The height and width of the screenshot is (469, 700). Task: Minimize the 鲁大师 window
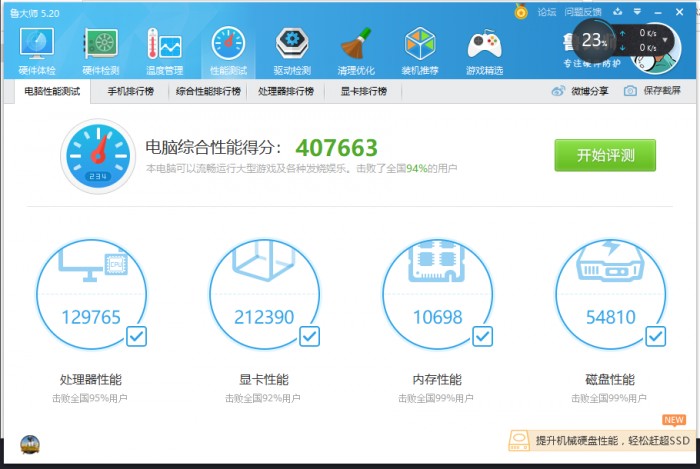click(x=658, y=12)
